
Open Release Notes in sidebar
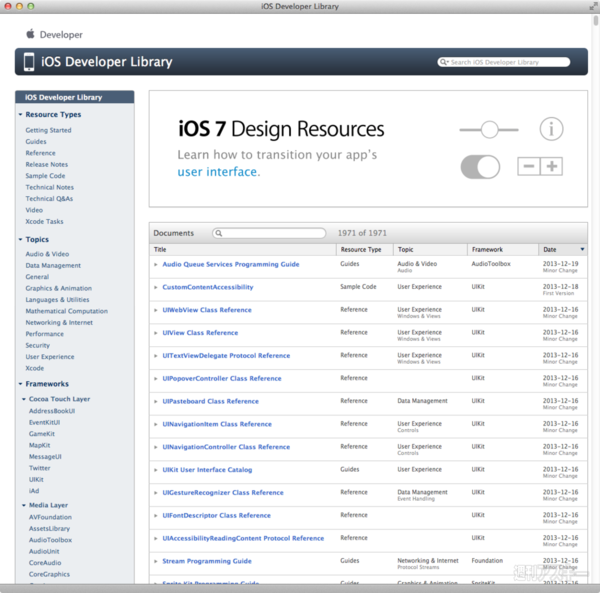(47, 165)
